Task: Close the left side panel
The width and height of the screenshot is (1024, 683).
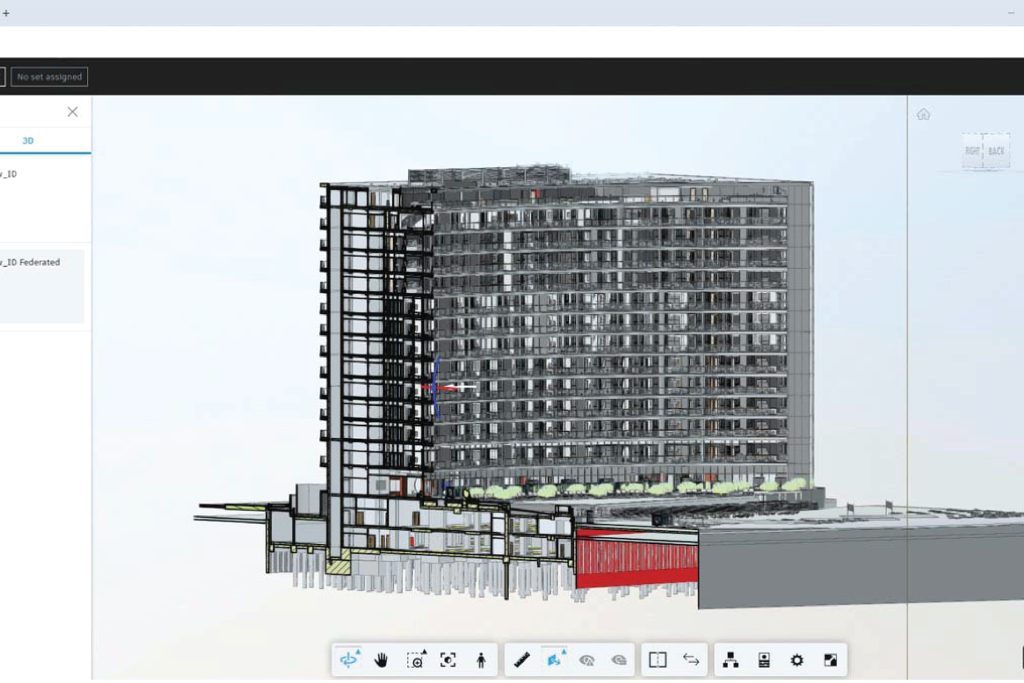Action: [x=72, y=112]
